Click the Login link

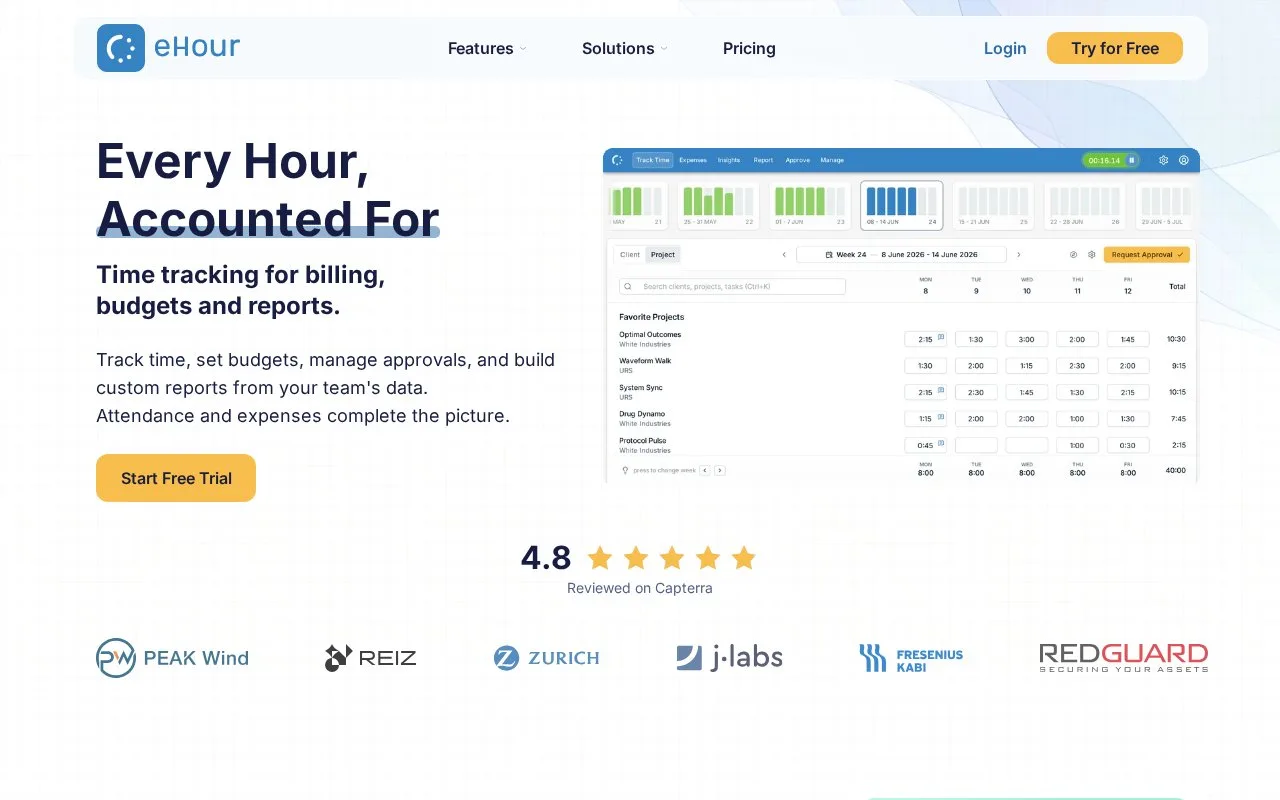[1005, 48]
